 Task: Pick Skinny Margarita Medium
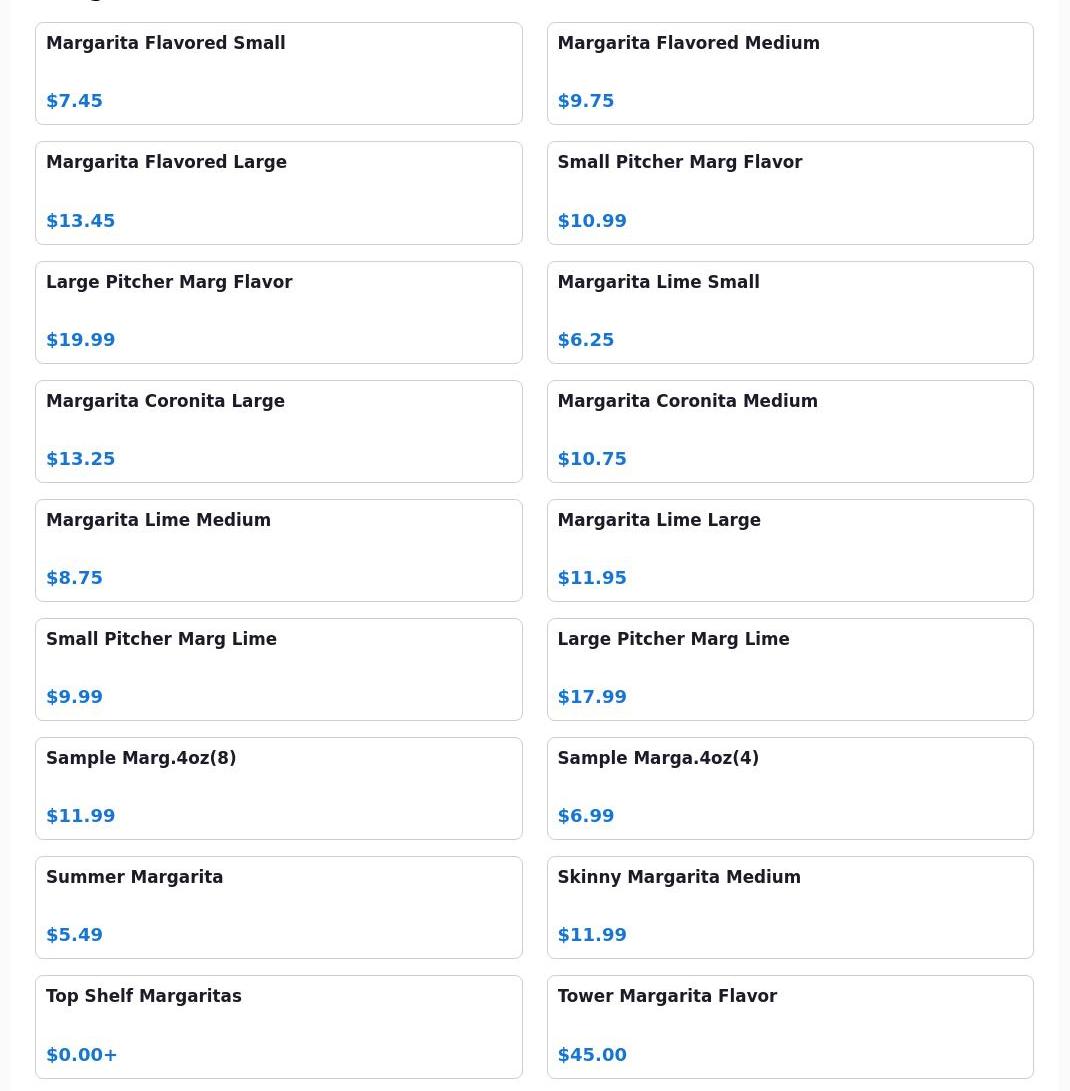click(x=790, y=907)
